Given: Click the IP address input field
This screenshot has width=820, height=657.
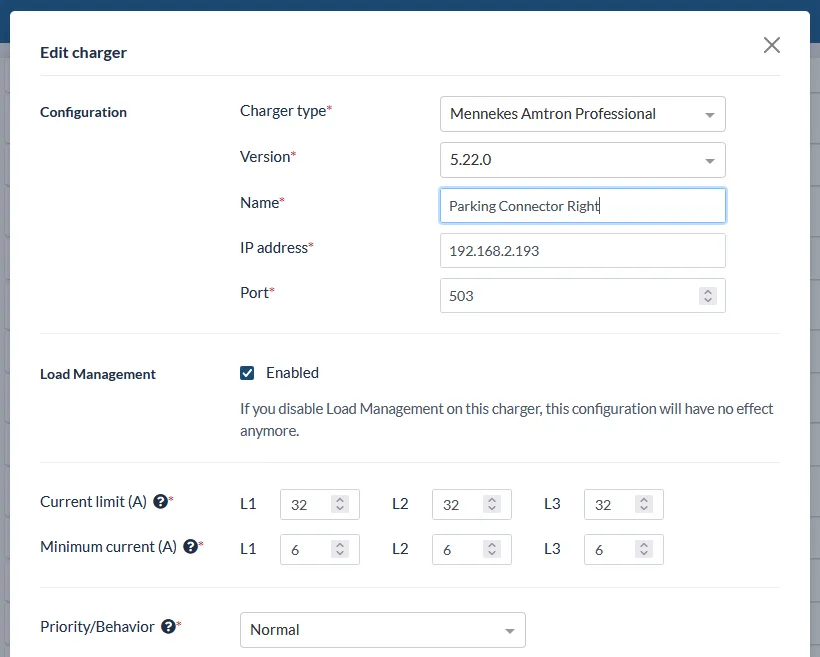Looking at the screenshot, I should [x=582, y=251].
